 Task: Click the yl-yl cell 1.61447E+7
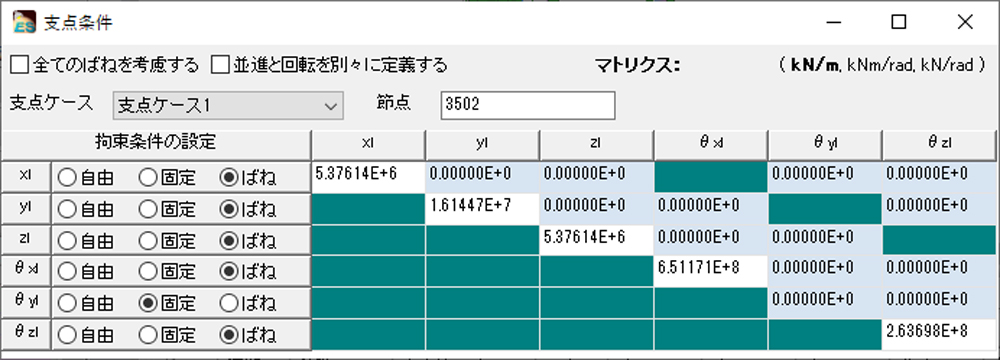[482, 209]
